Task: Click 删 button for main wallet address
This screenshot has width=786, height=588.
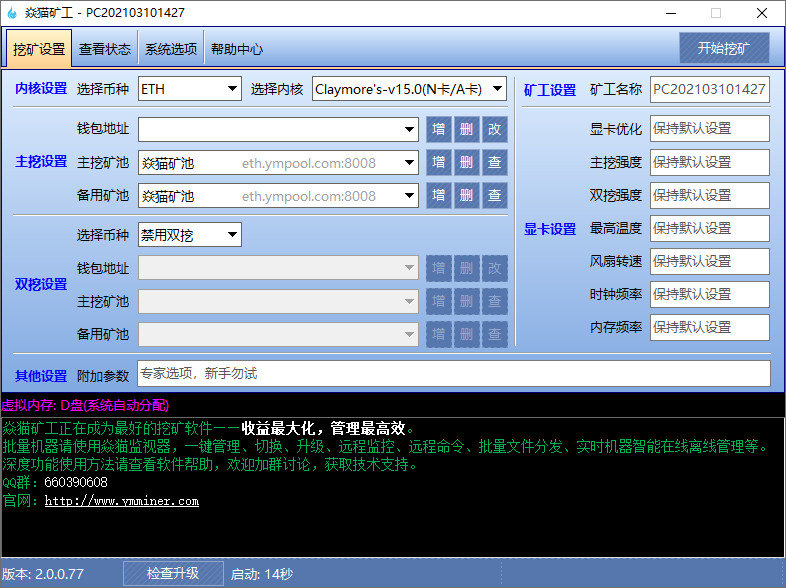Action: coord(467,129)
